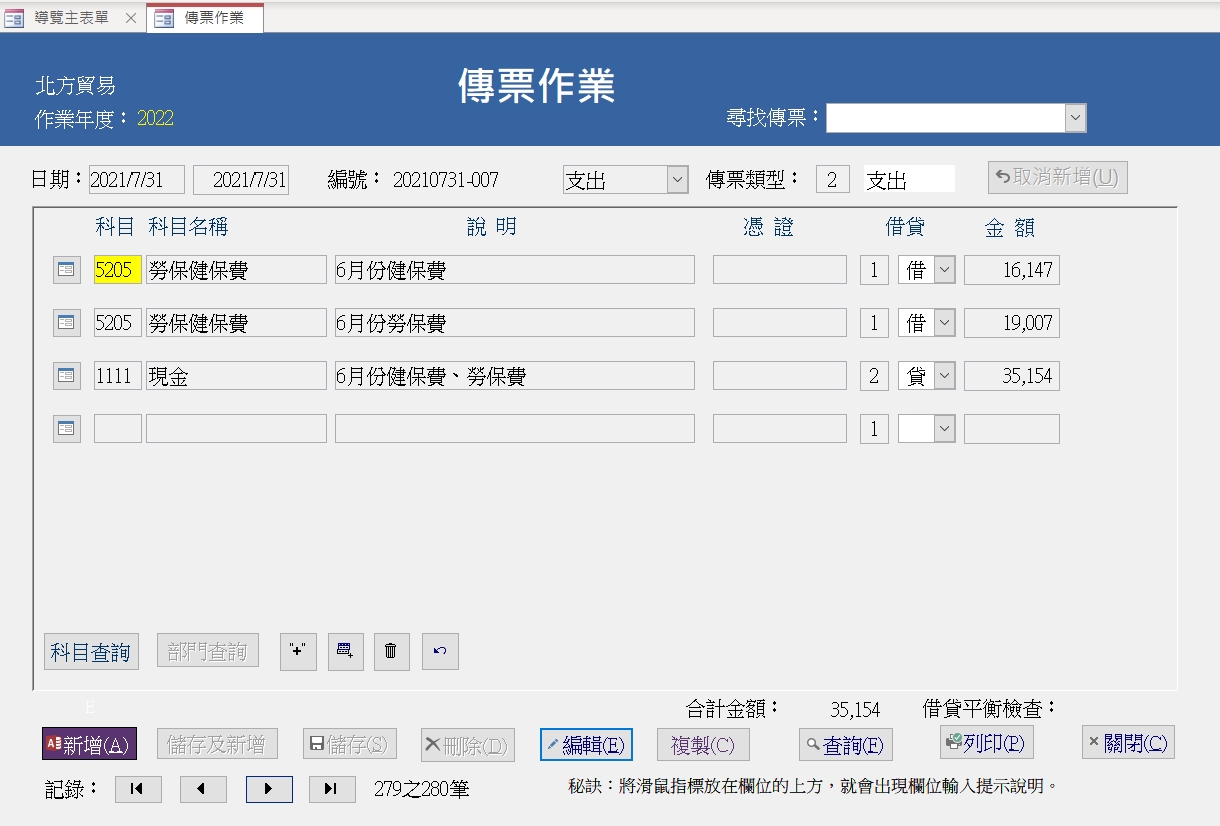Expand the 尋找傳票 combo box
Image resolution: width=1220 pixels, height=826 pixels.
tap(1075, 118)
